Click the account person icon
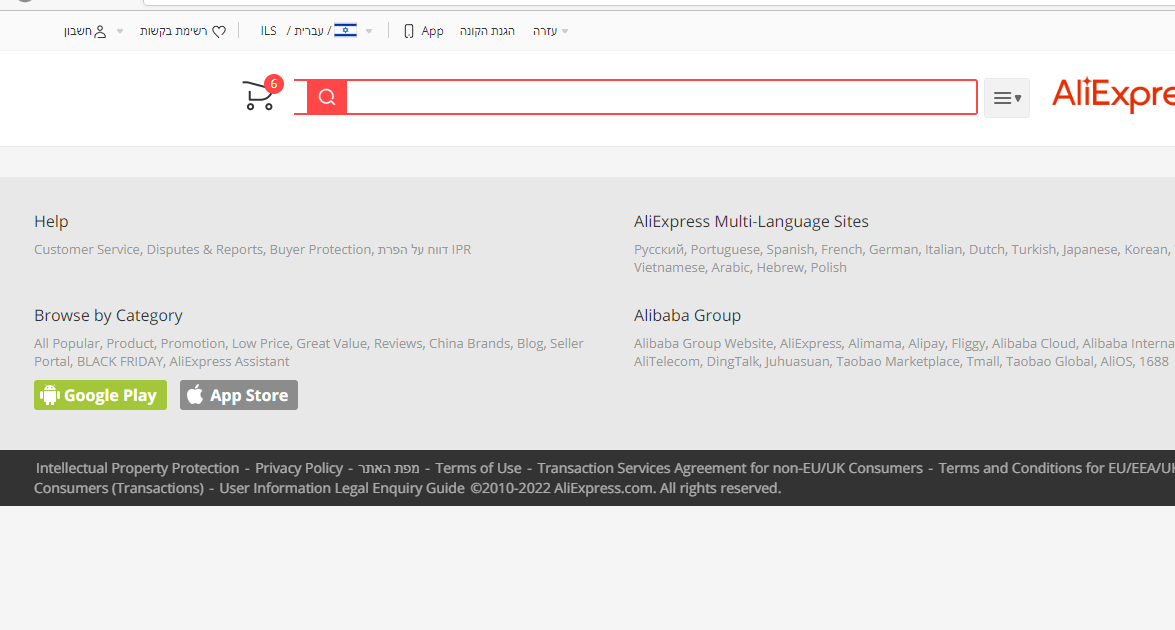This screenshot has height=630, width=1175. point(100,31)
